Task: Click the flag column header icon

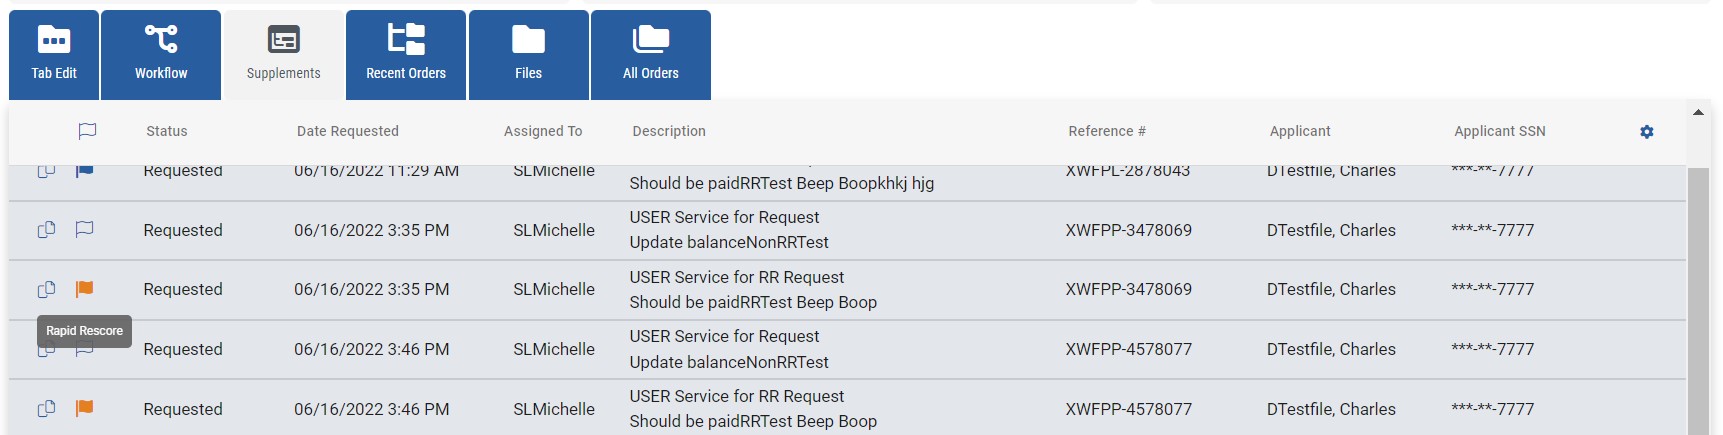Action: (87, 131)
